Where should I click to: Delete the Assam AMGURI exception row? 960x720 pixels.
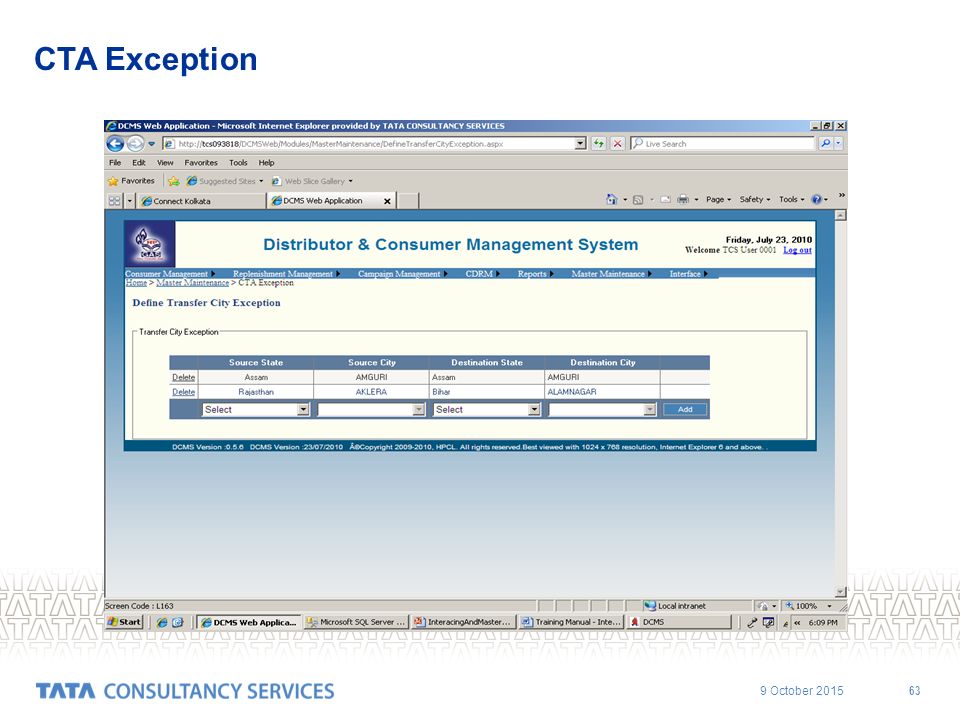[184, 378]
